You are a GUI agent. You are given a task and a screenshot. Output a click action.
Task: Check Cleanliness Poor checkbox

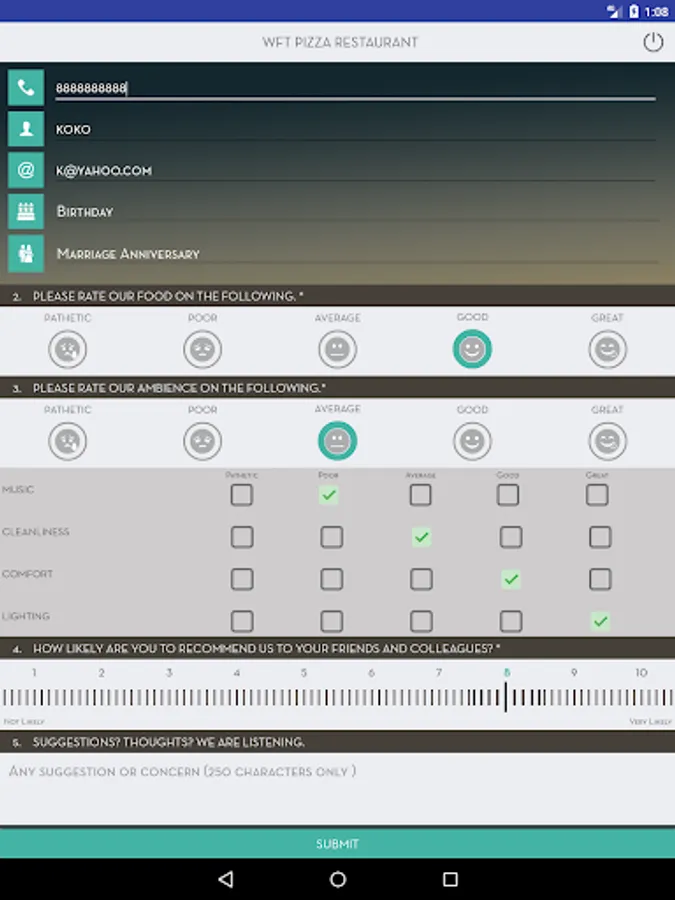point(332,537)
